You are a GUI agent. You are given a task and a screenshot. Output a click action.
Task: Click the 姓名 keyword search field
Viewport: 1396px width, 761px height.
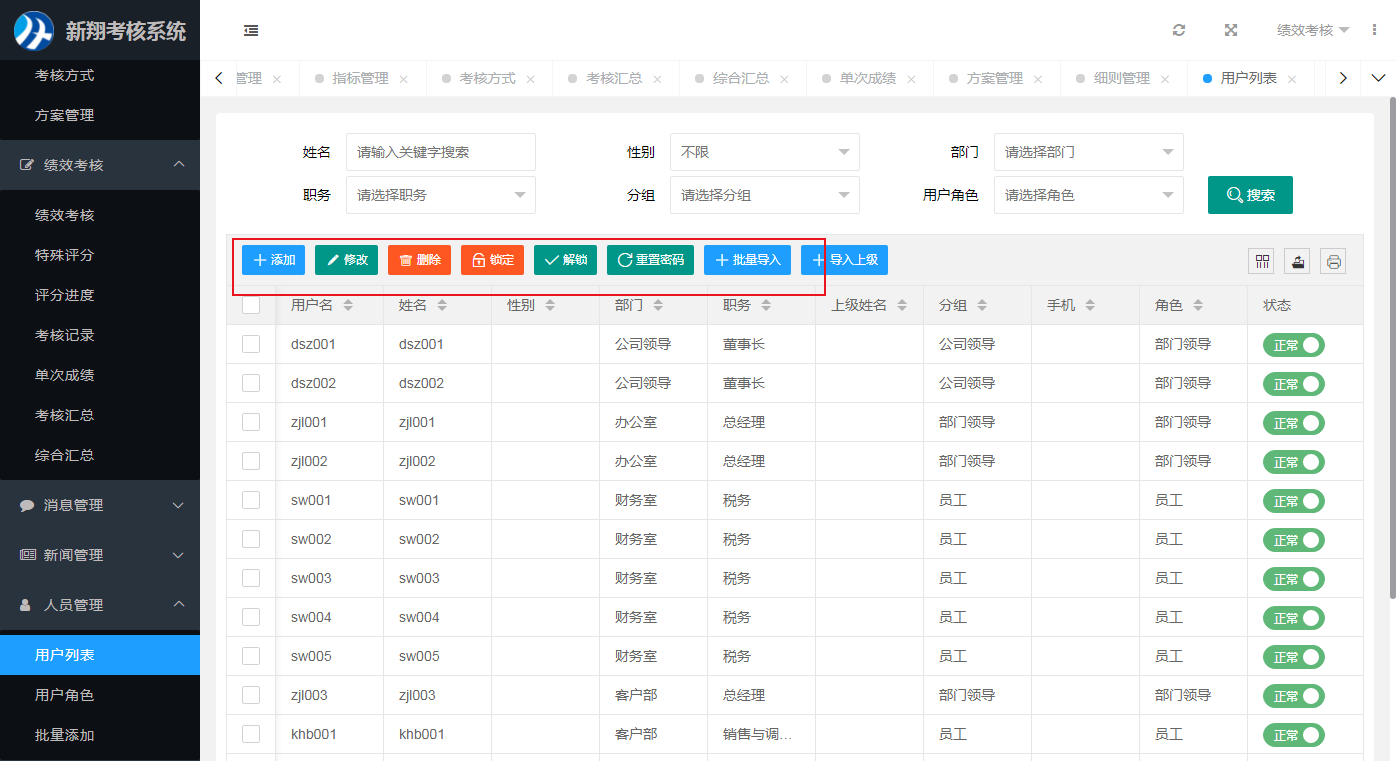click(440, 152)
